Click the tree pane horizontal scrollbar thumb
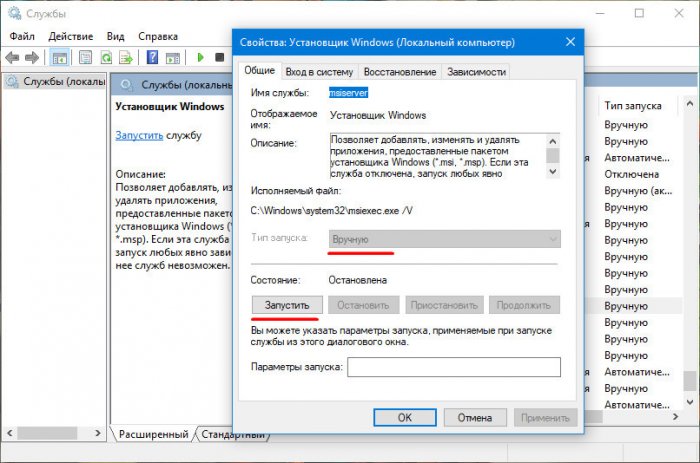 tap(47, 433)
